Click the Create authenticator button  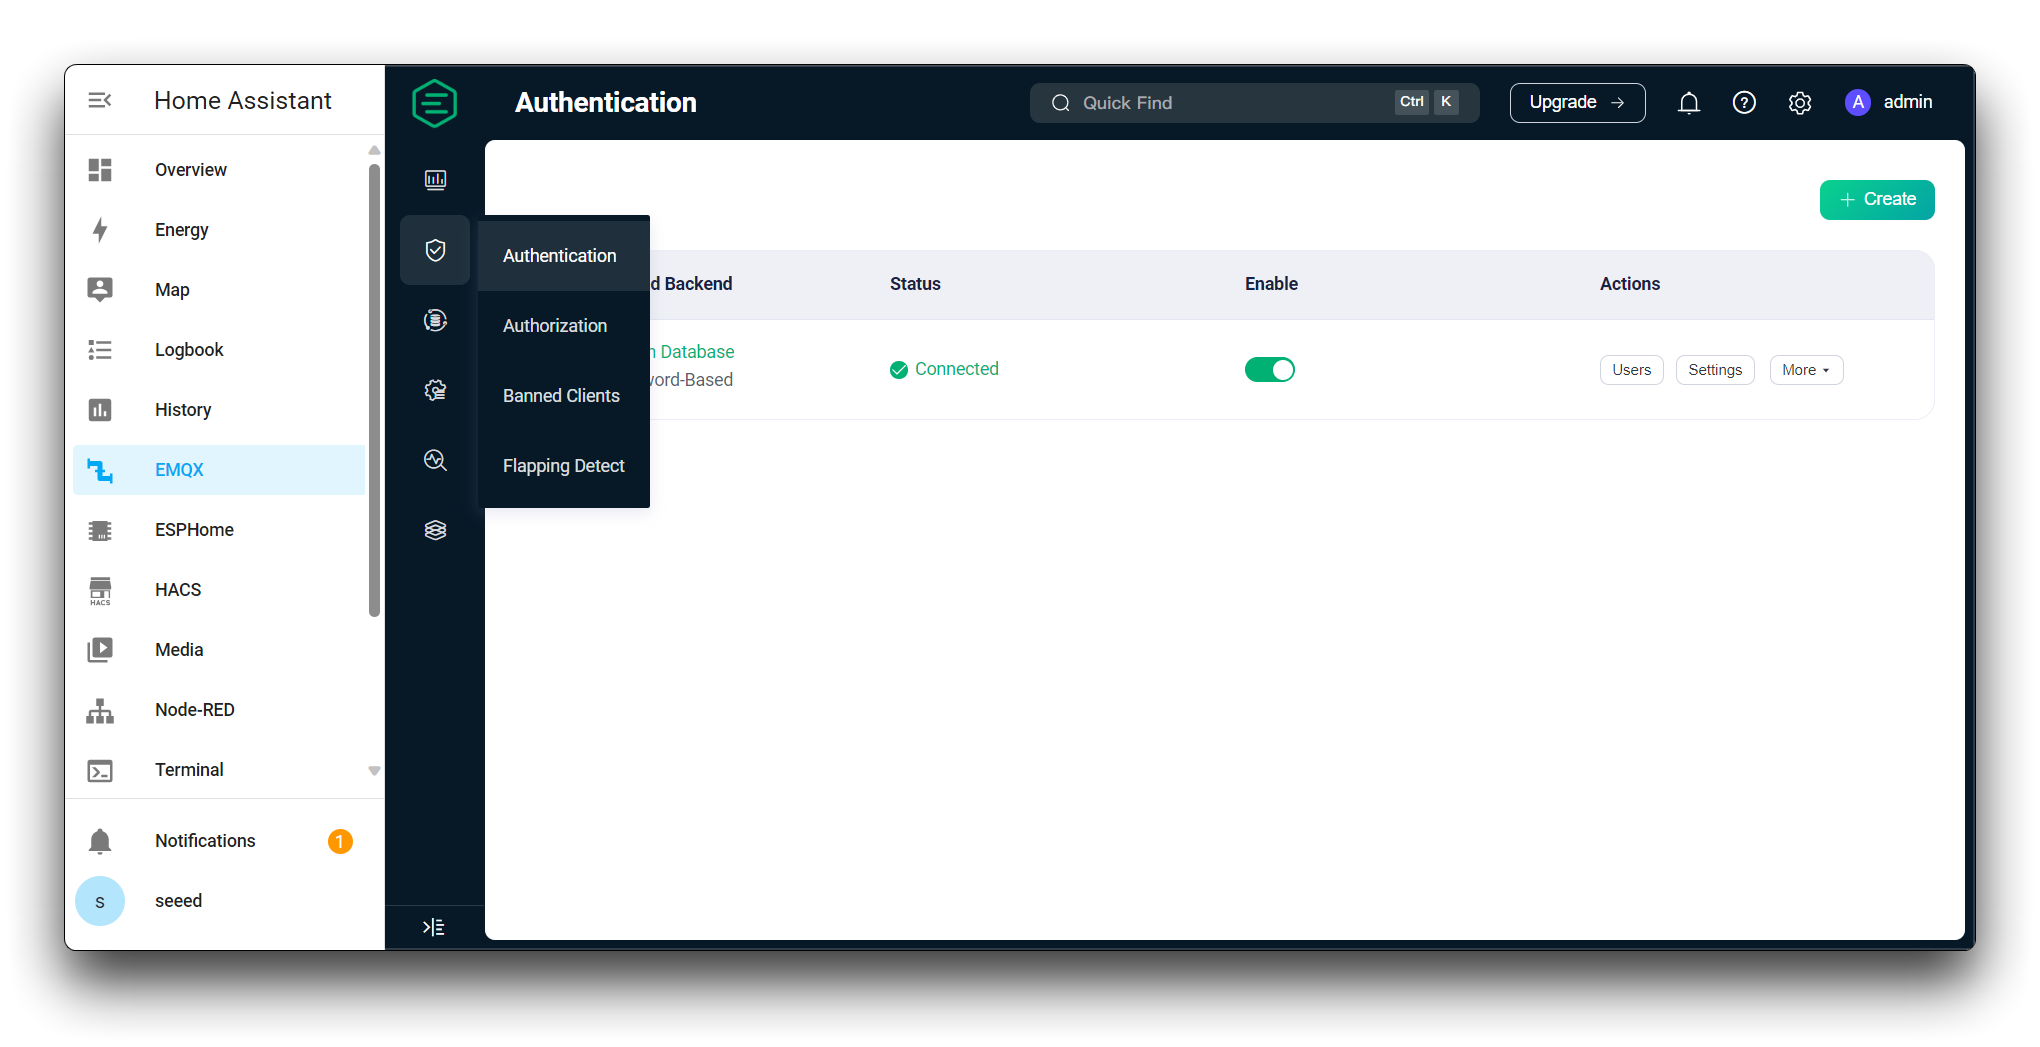(1877, 199)
